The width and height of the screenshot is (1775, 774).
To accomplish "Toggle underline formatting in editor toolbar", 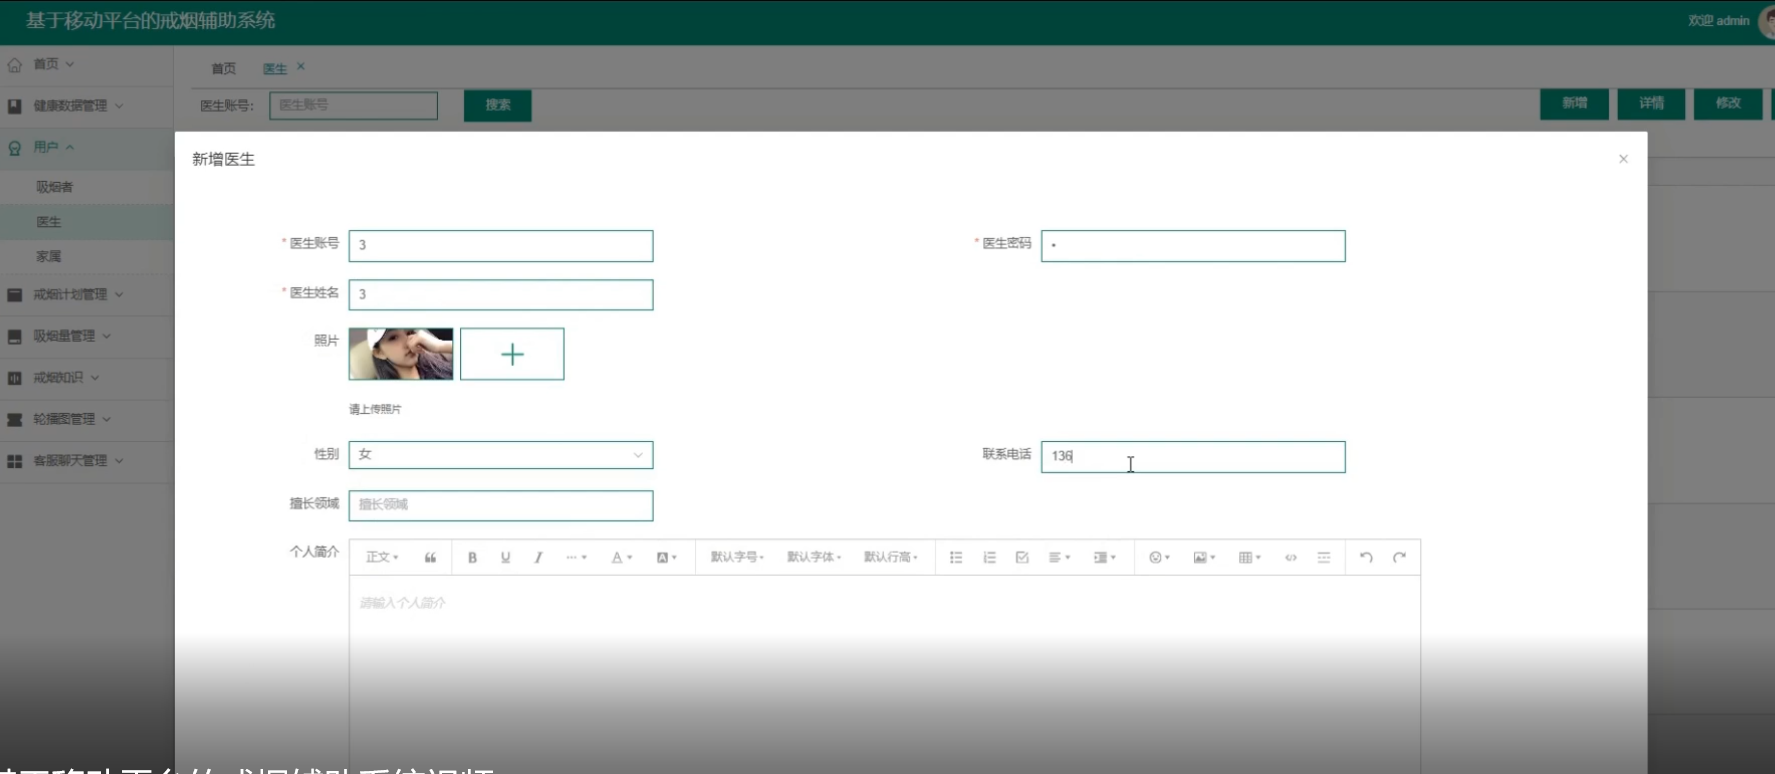I will tap(505, 558).
